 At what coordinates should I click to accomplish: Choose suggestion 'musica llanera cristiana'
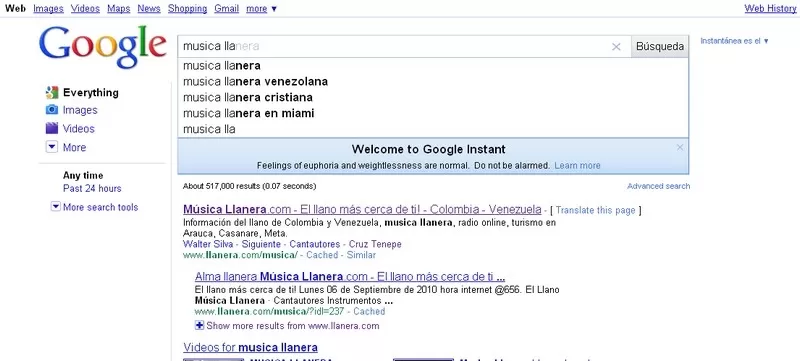(x=433, y=97)
